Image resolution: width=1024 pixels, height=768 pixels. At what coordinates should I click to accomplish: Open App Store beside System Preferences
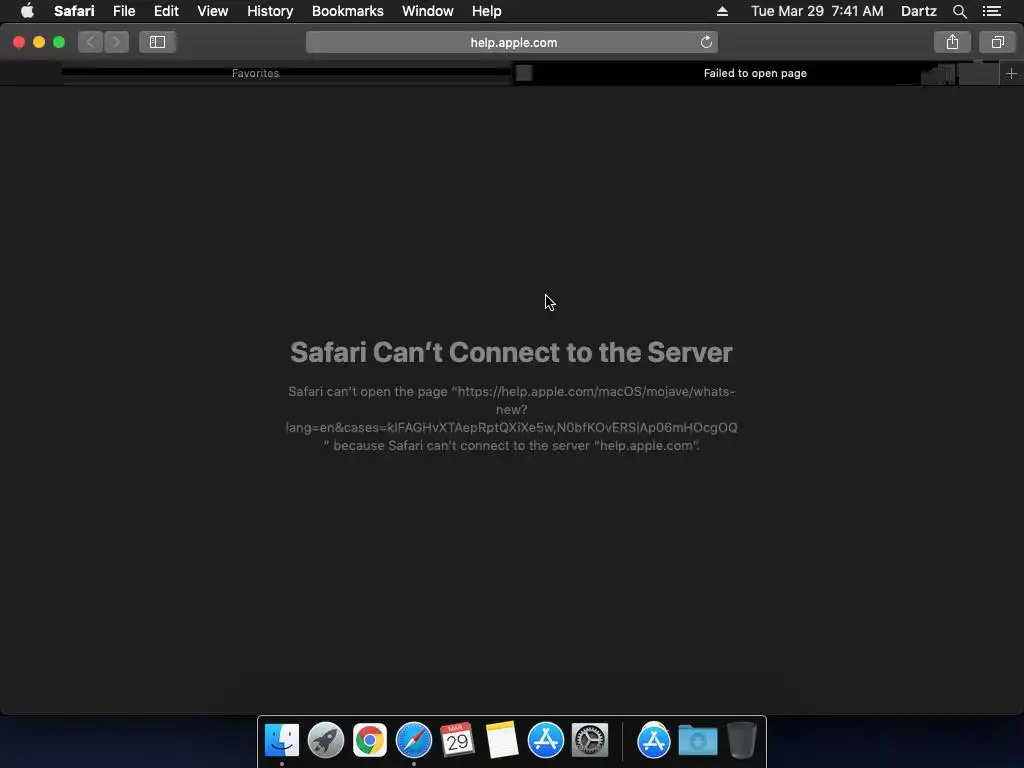pos(546,740)
